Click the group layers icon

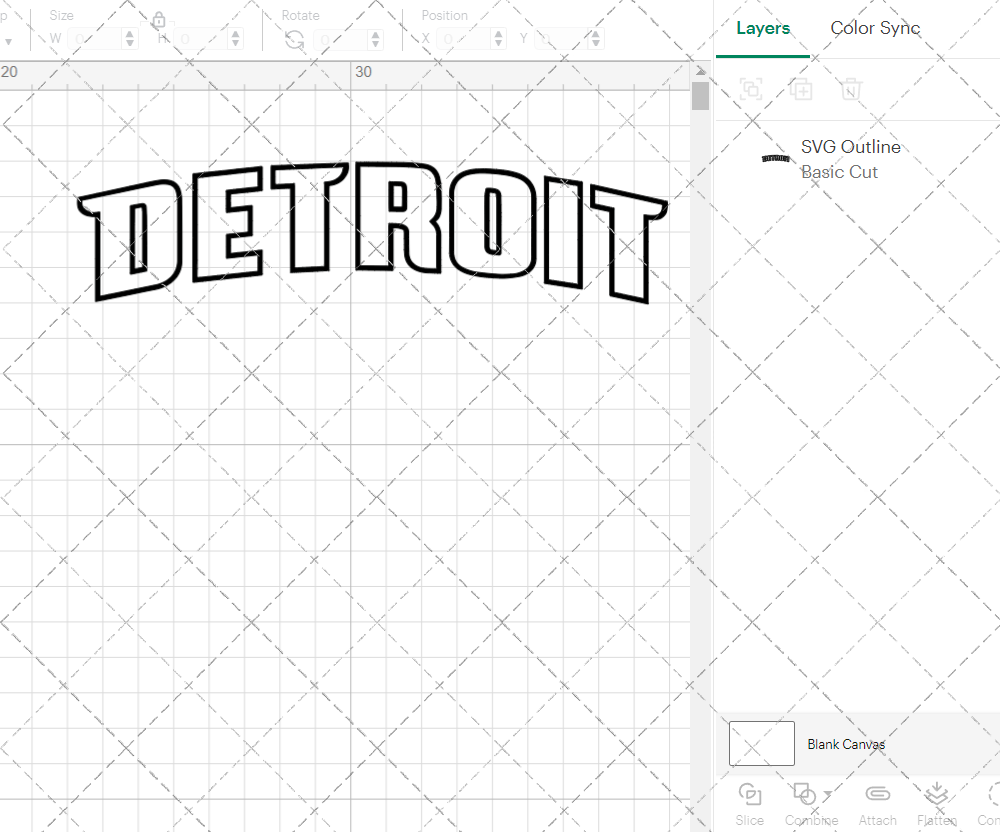tap(751, 90)
